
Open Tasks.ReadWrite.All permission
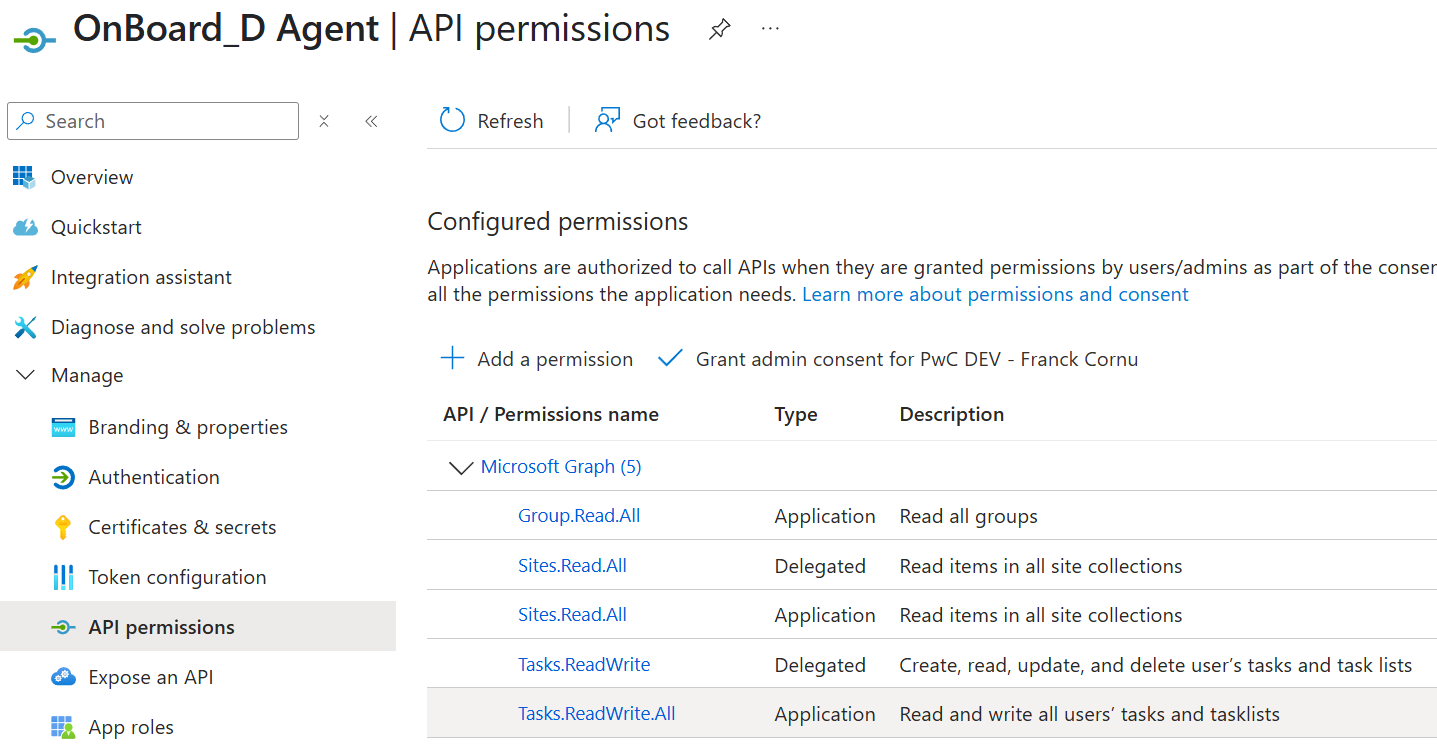pos(597,714)
